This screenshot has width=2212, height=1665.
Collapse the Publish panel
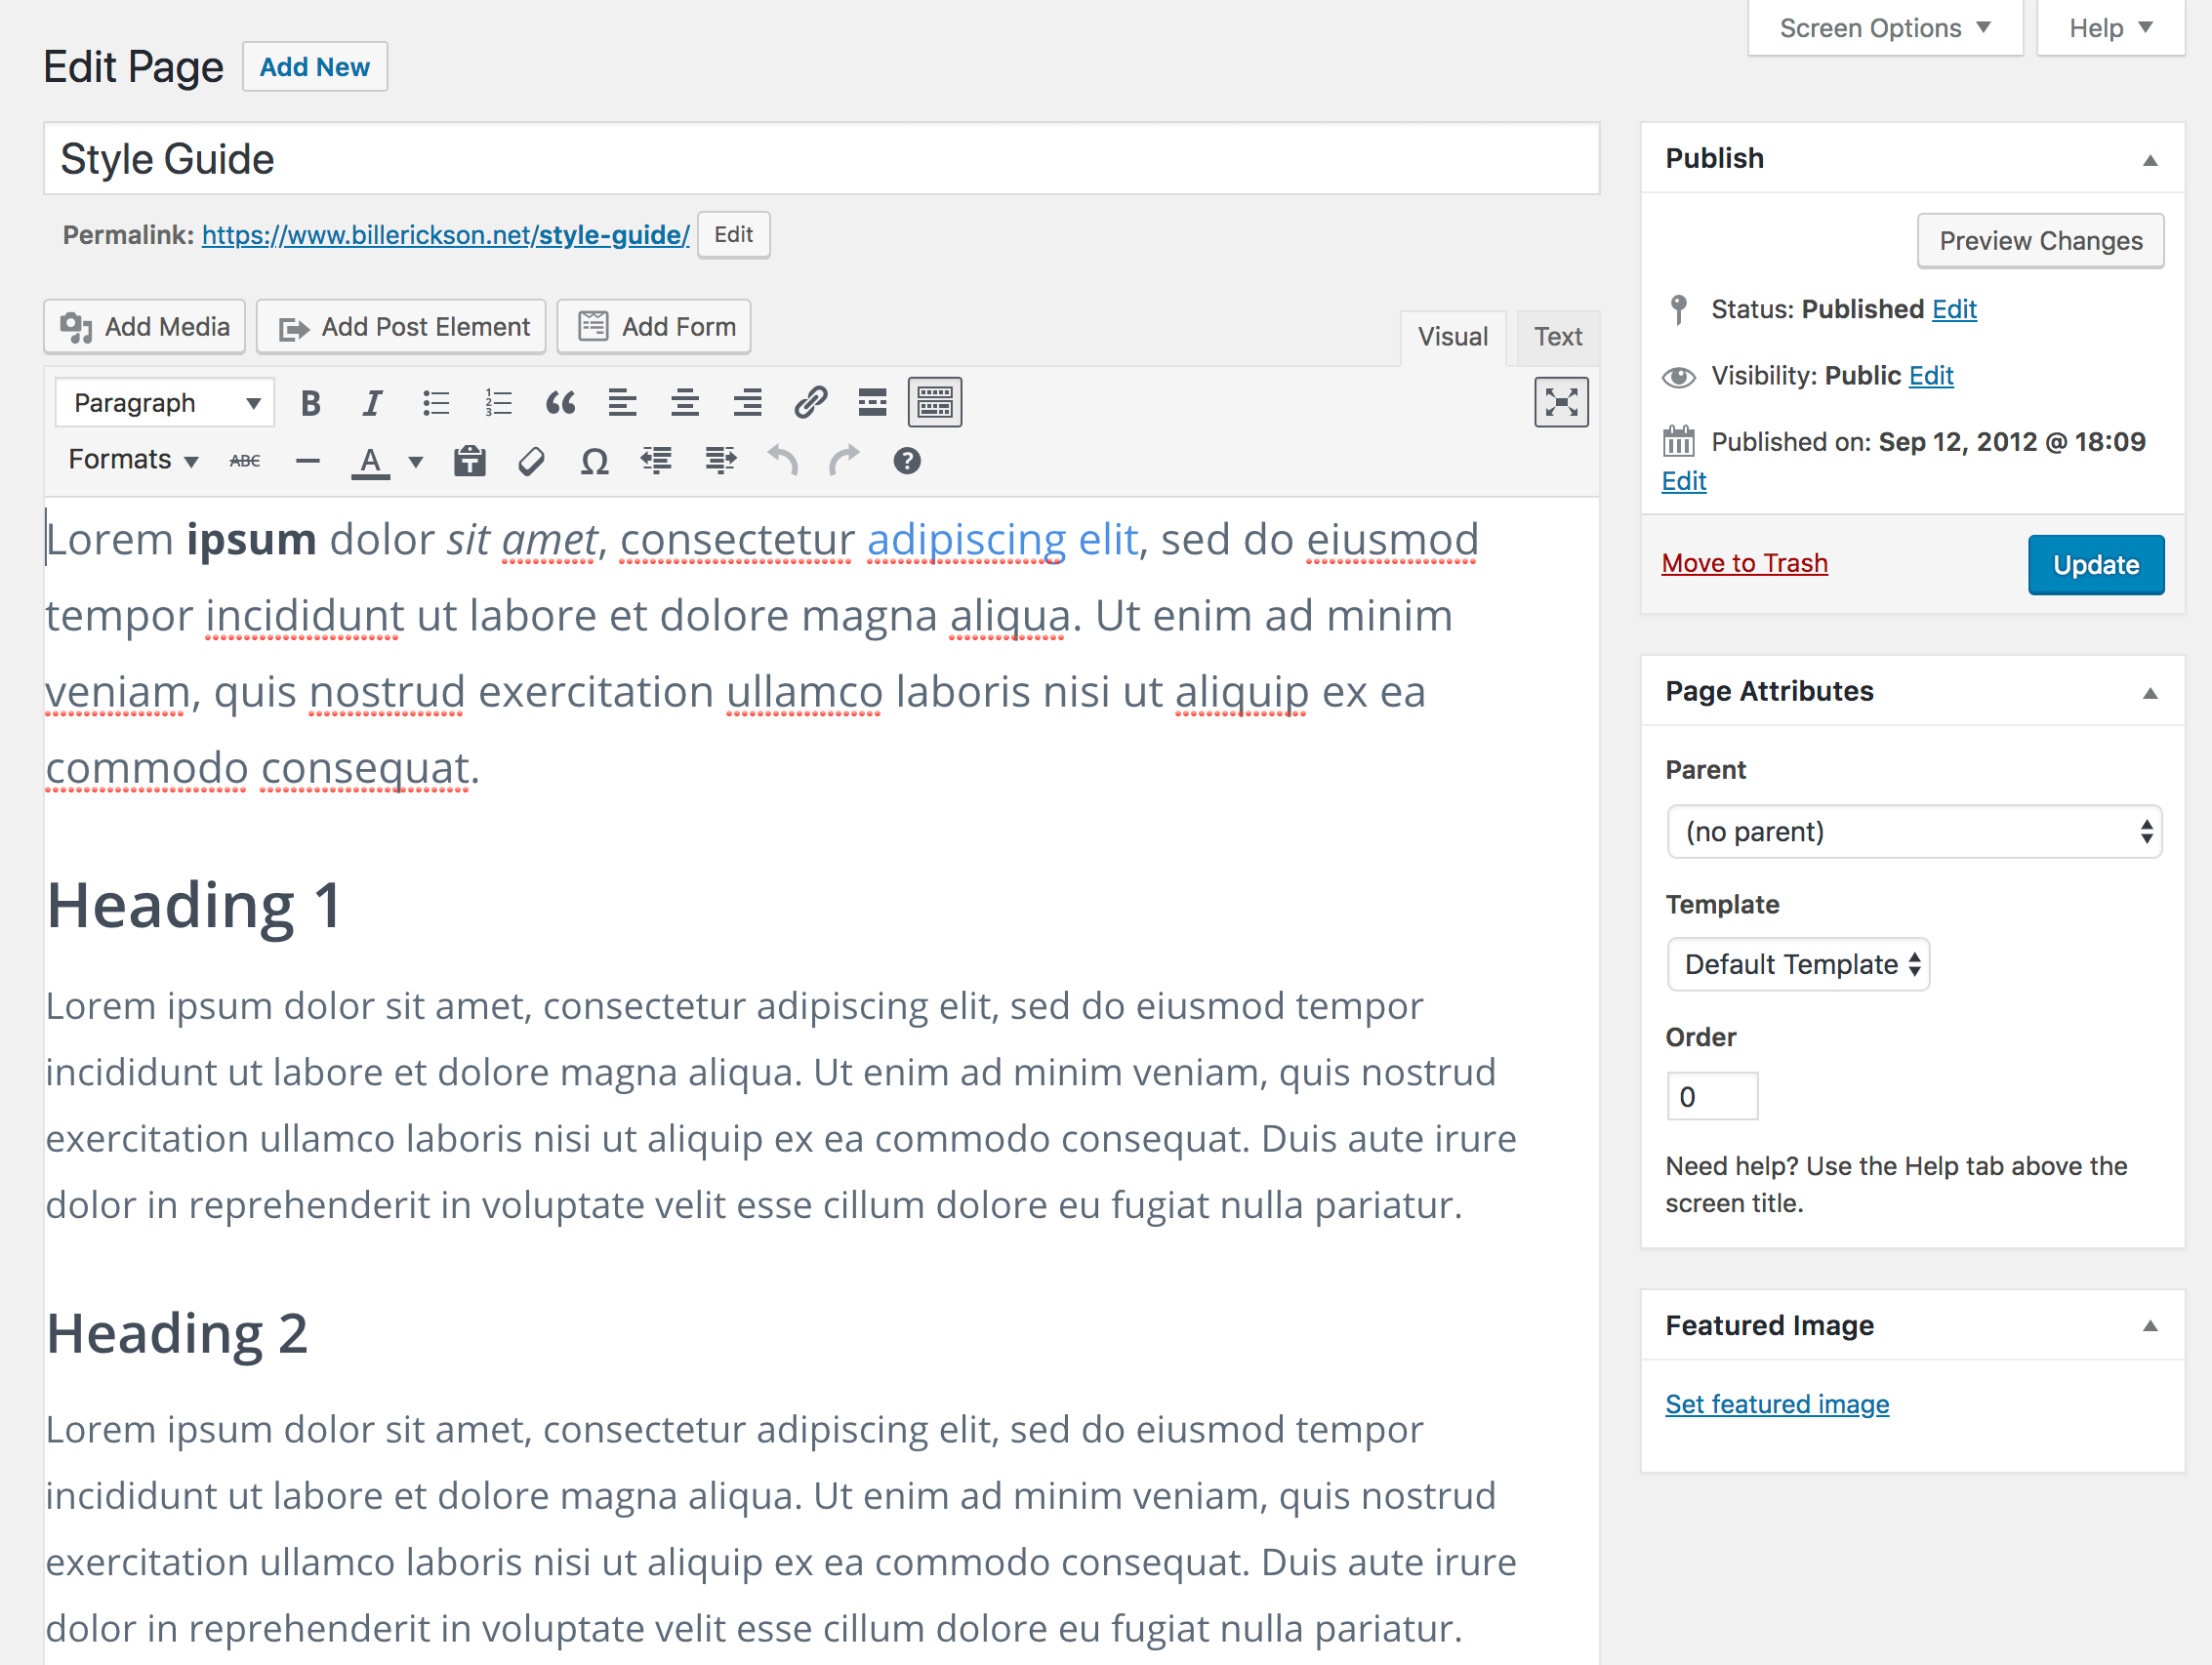[2149, 160]
